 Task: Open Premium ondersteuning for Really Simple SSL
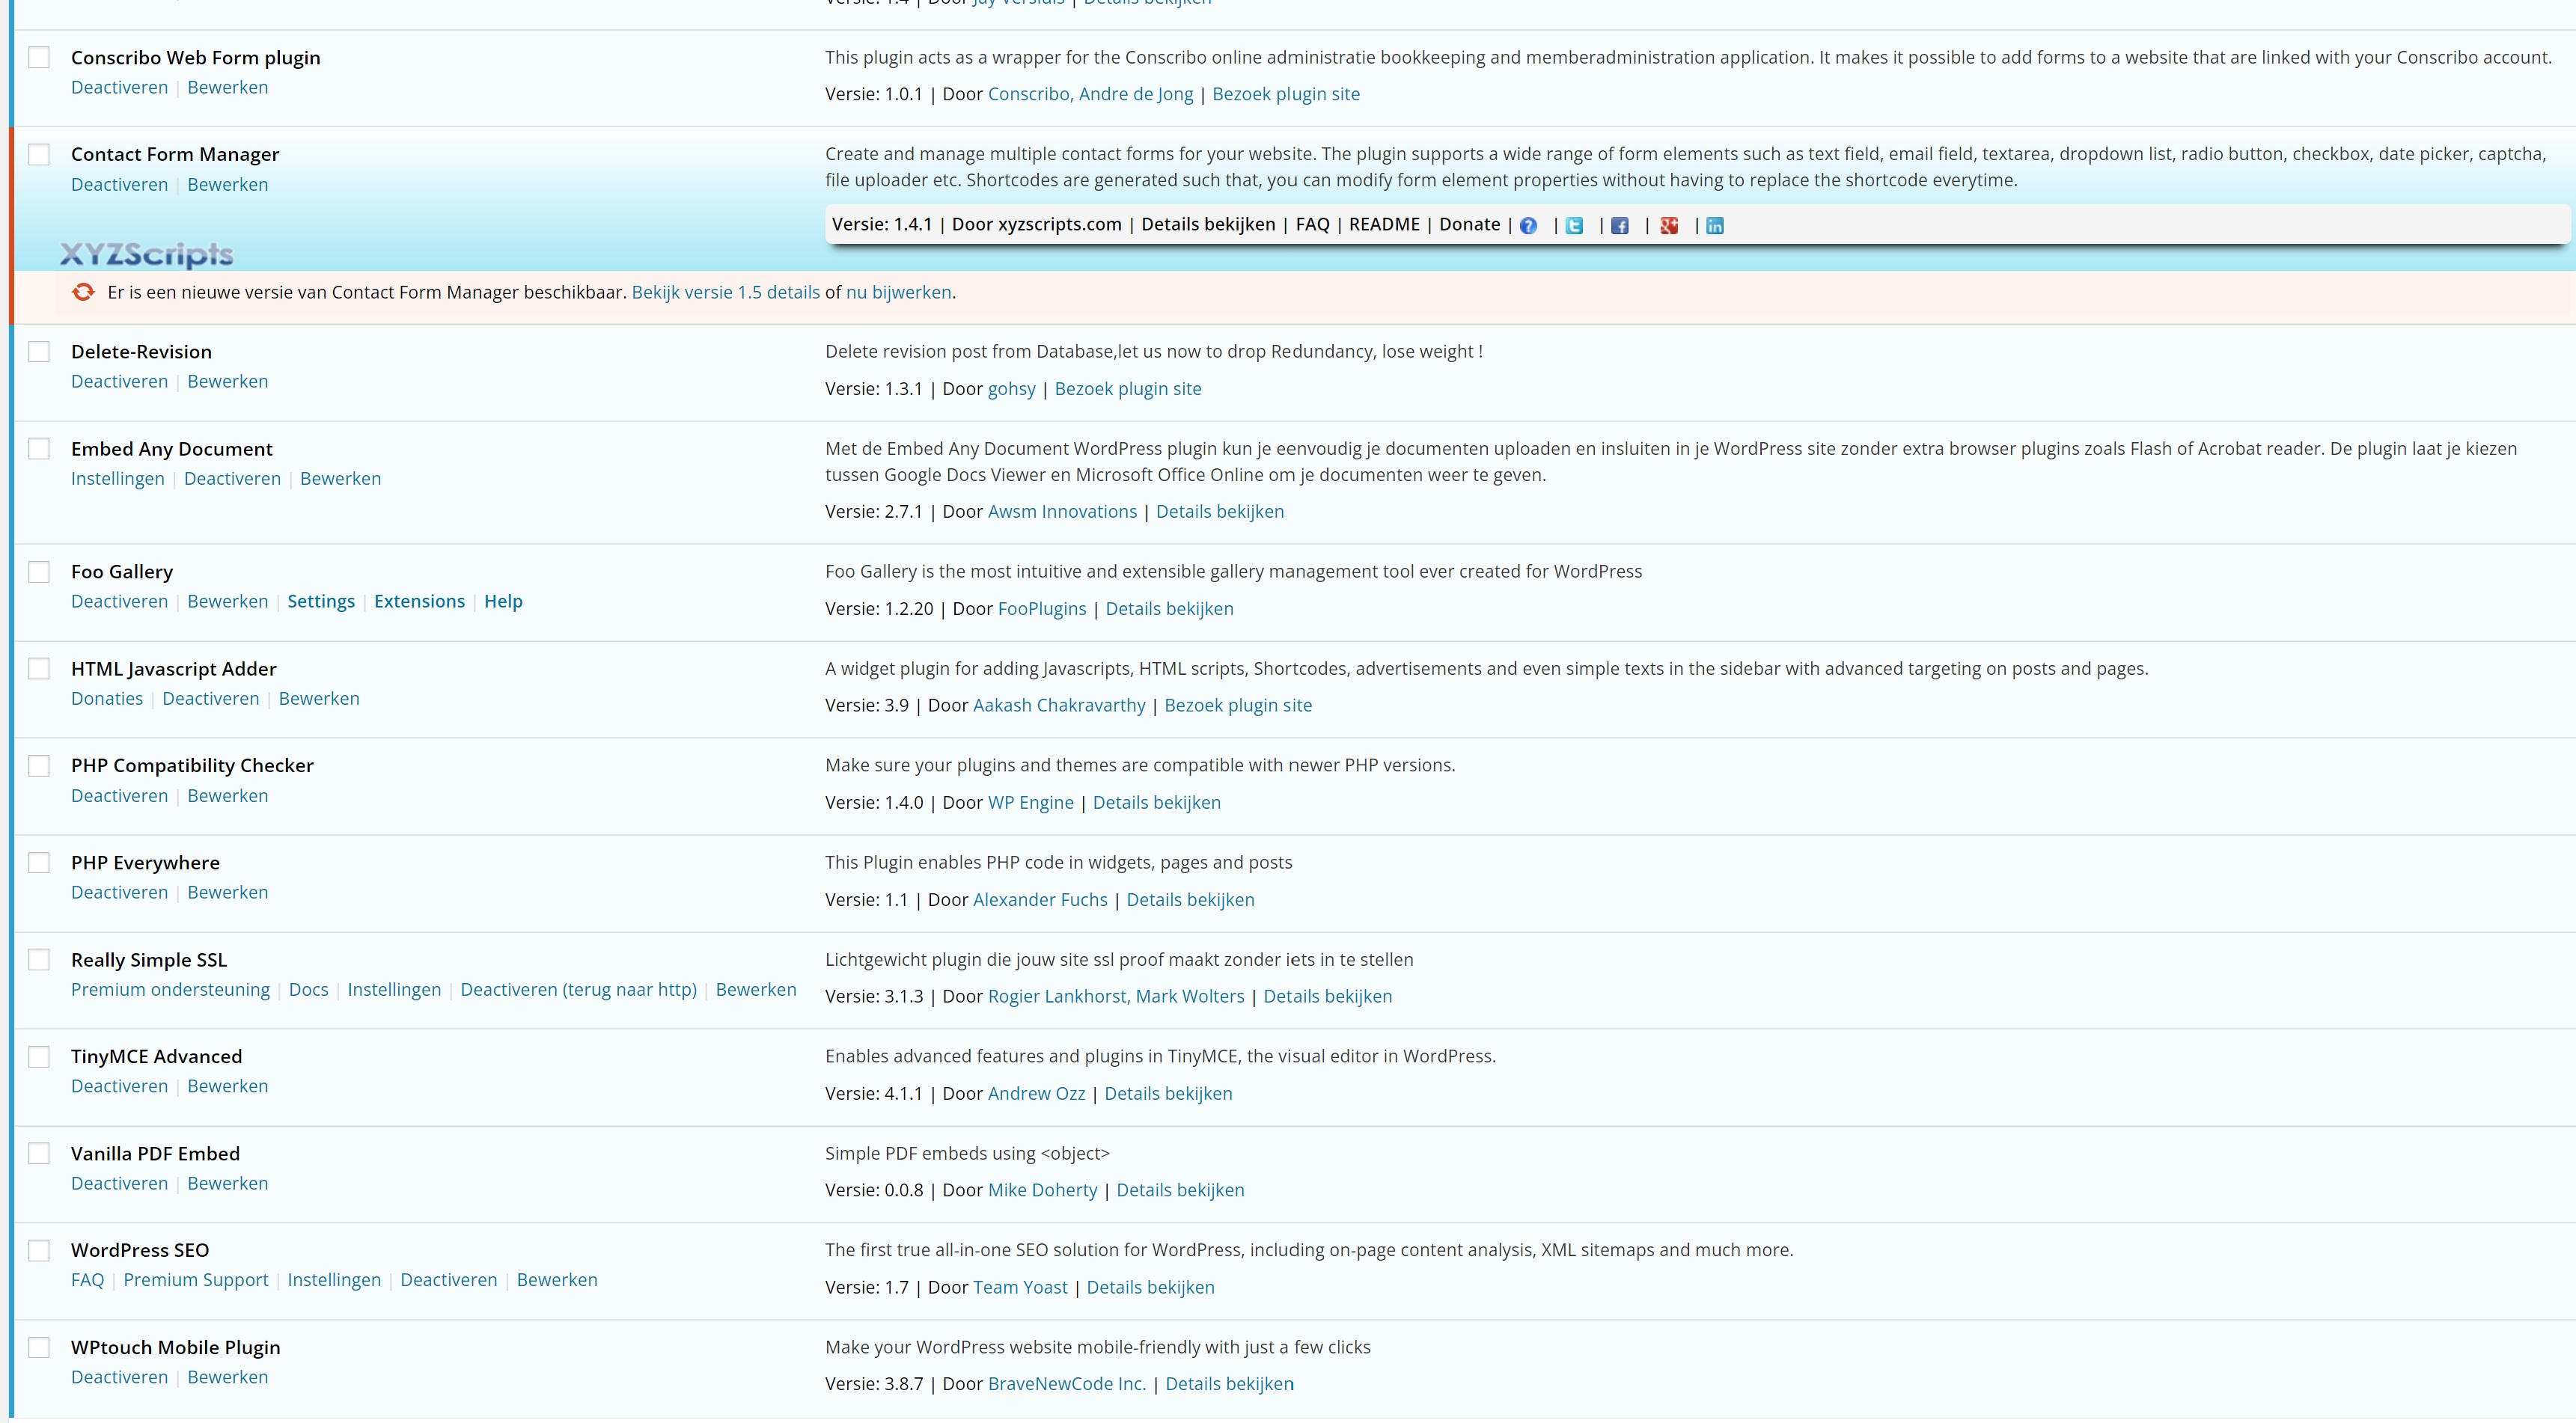coord(170,990)
